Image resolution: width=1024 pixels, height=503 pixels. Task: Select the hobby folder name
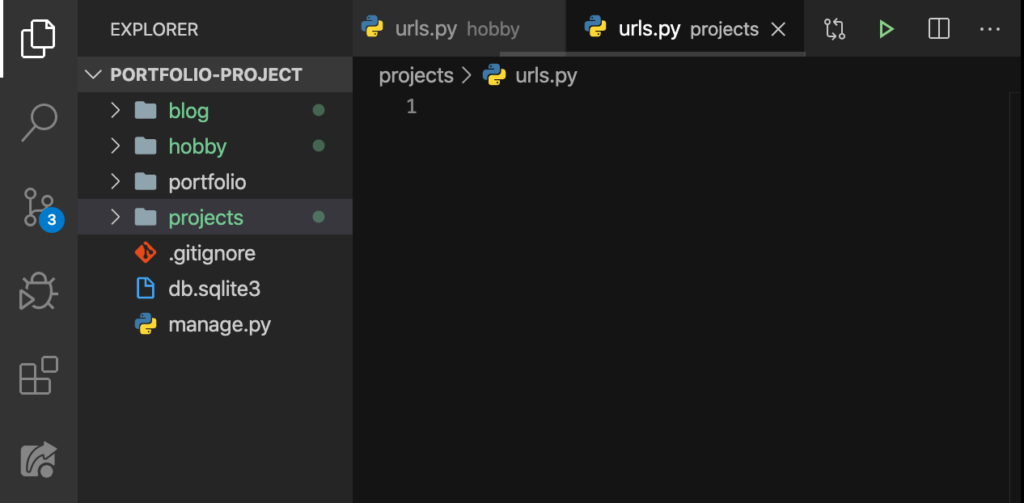(197, 146)
